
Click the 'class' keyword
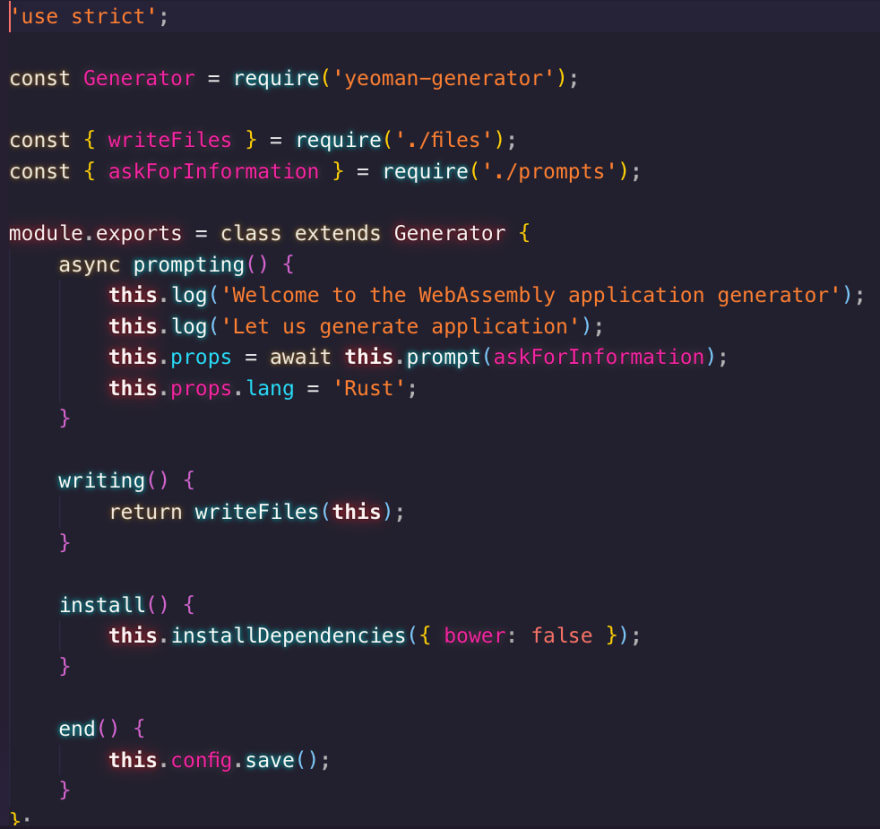click(250, 233)
